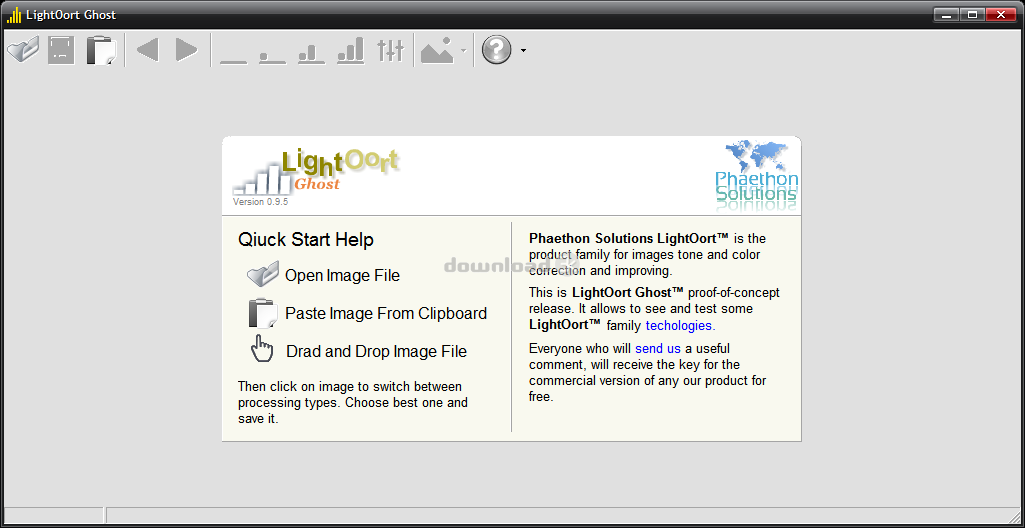Click the landscape image toolbar icon
This screenshot has height=528, width=1025.
[x=437, y=50]
